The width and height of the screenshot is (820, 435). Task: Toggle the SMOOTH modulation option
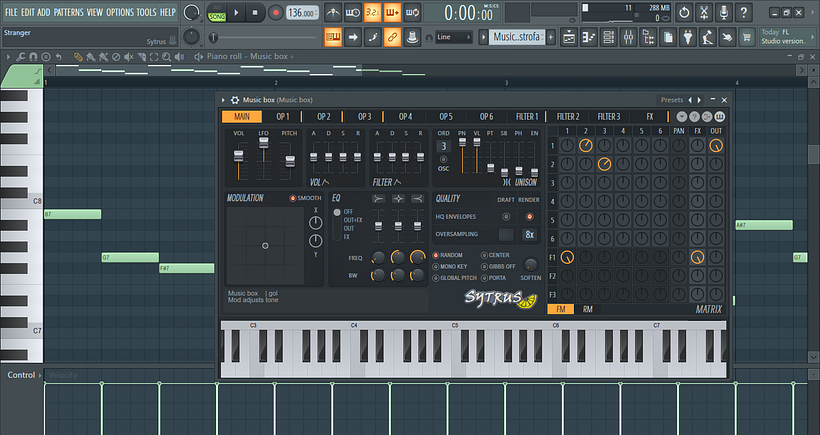point(293,198)
